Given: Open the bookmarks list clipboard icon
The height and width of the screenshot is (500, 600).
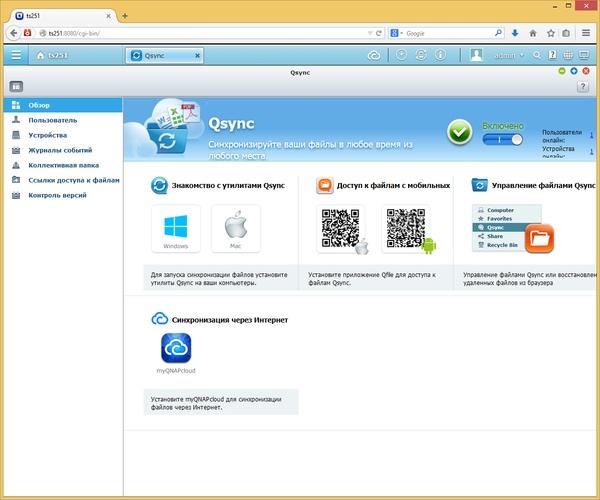Looking at the screenshot, I should [566, 33].
